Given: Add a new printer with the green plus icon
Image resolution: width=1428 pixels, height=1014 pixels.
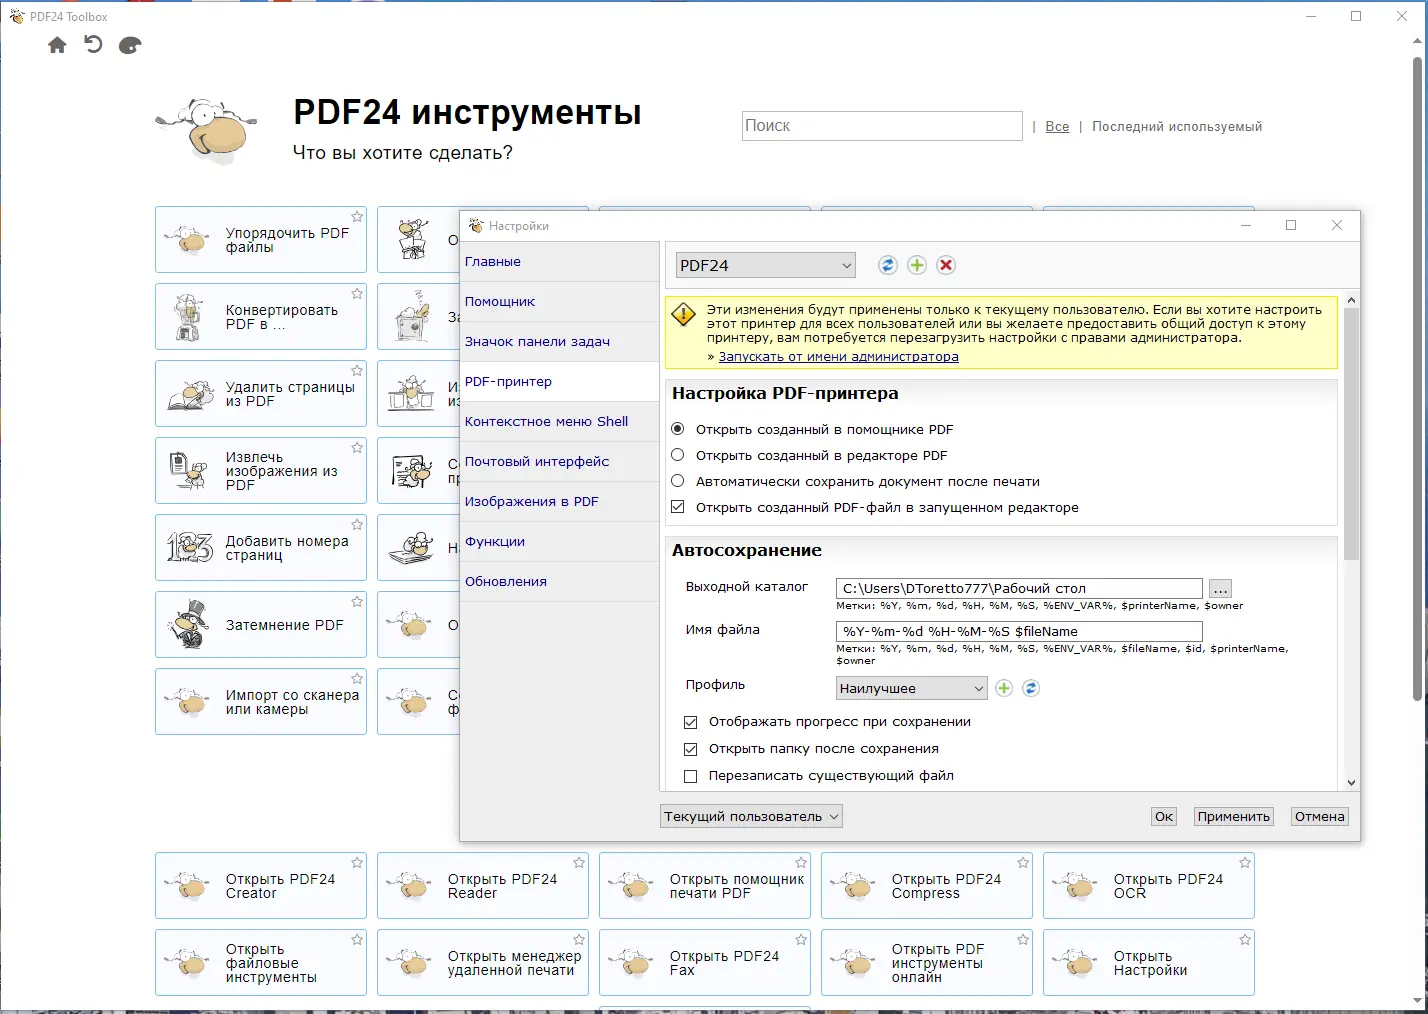Looking at the screenshot, I should (x=916, y=265).
